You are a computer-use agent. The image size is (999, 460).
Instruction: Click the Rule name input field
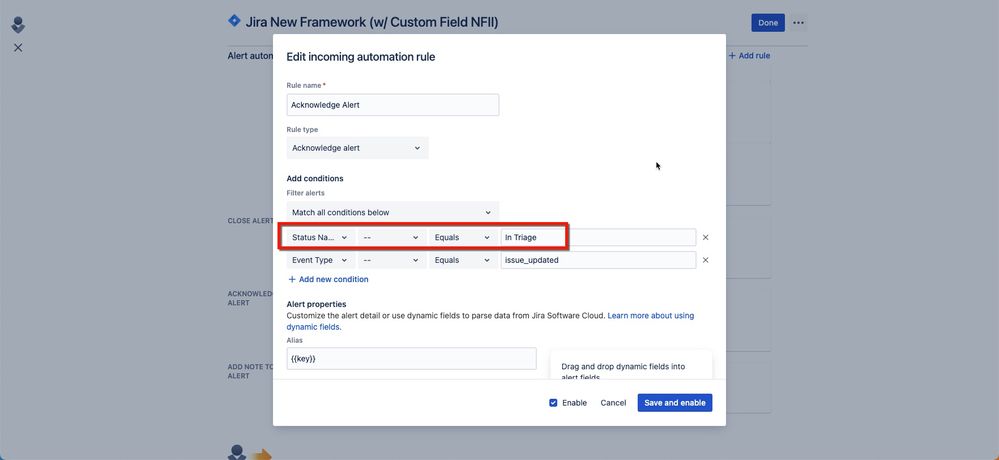coord(392,105)
